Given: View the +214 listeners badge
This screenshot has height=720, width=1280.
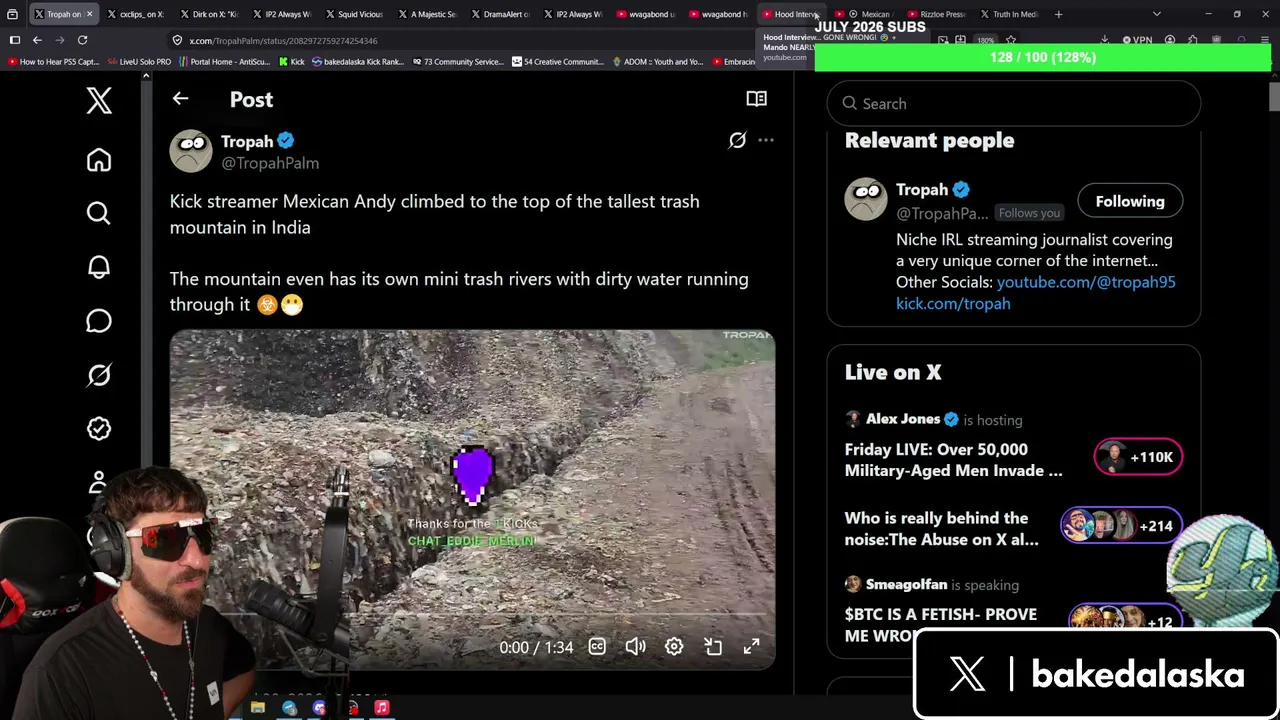Looking at the screenshot, I should 1121,526.
